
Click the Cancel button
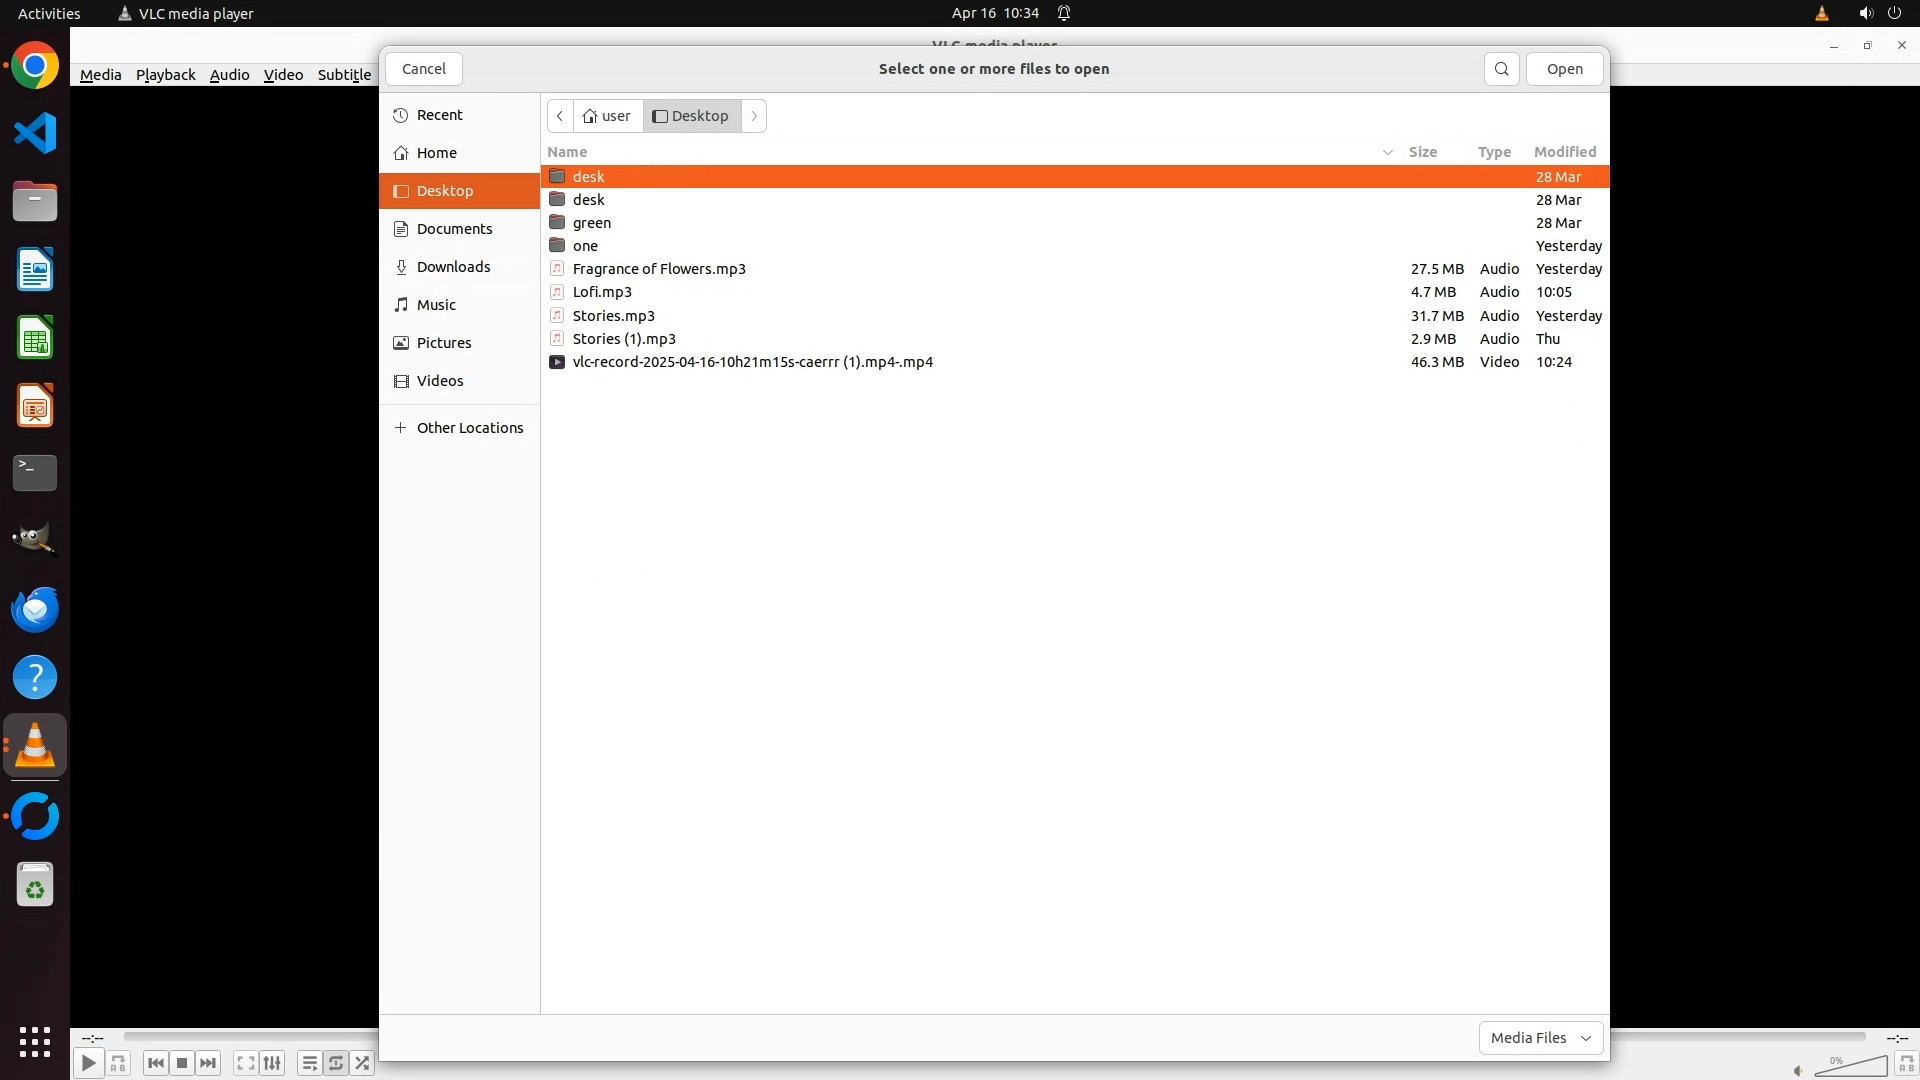pos(423,69)
